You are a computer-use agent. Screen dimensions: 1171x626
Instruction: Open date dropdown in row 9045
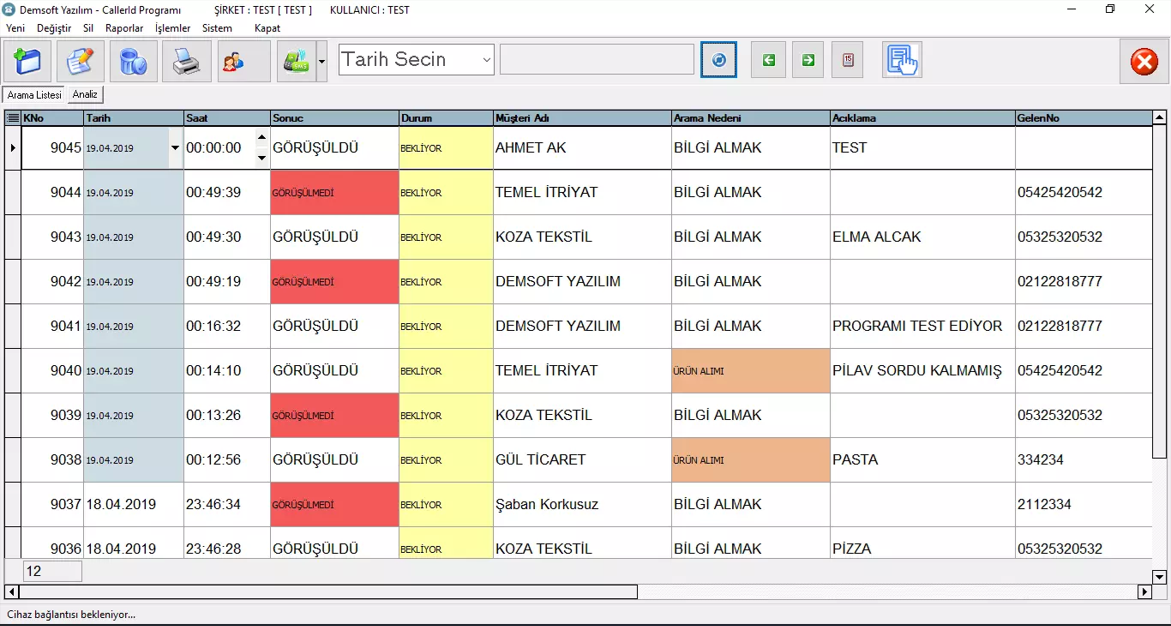pos(175,148)
